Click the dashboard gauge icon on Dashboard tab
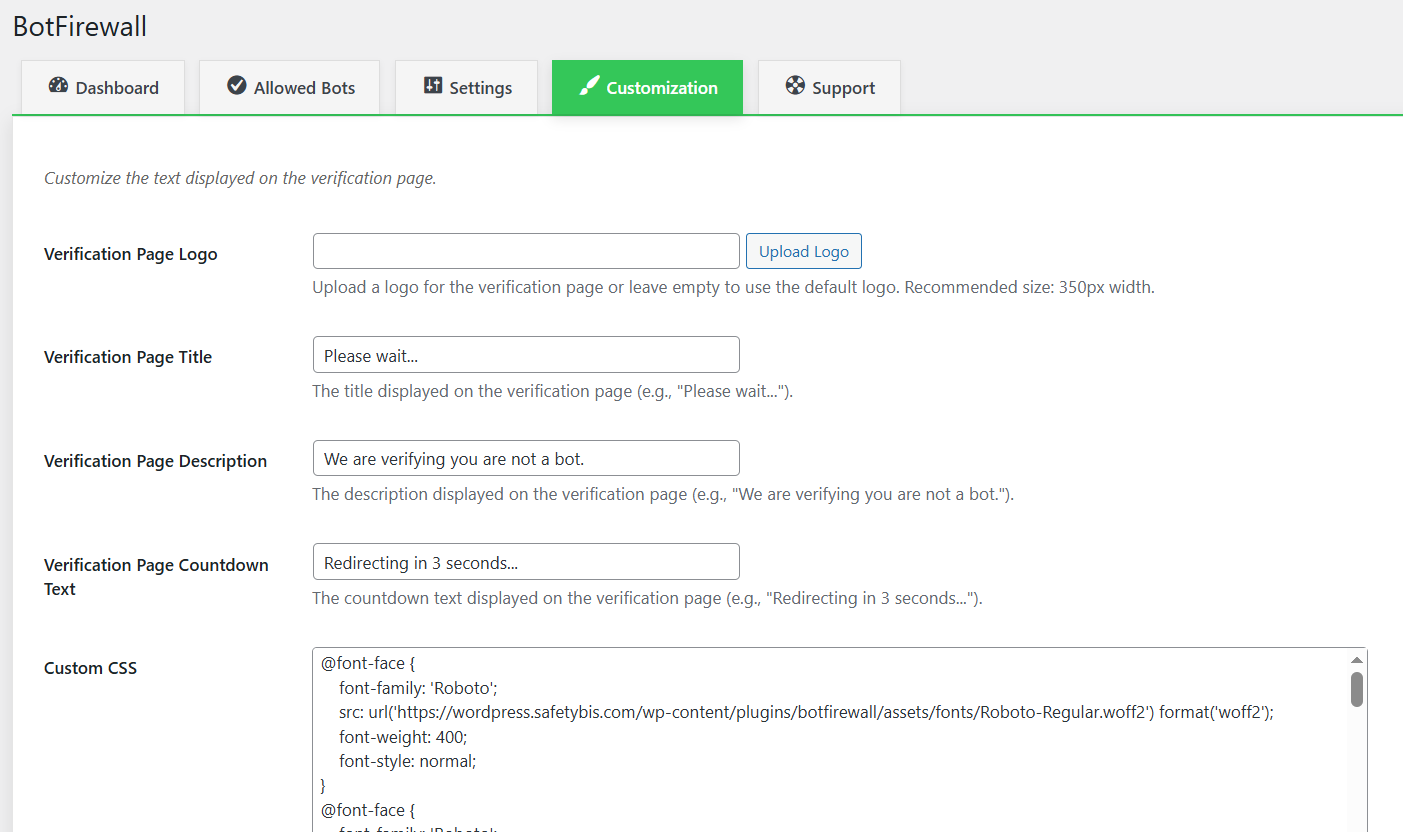 point(59,87)
